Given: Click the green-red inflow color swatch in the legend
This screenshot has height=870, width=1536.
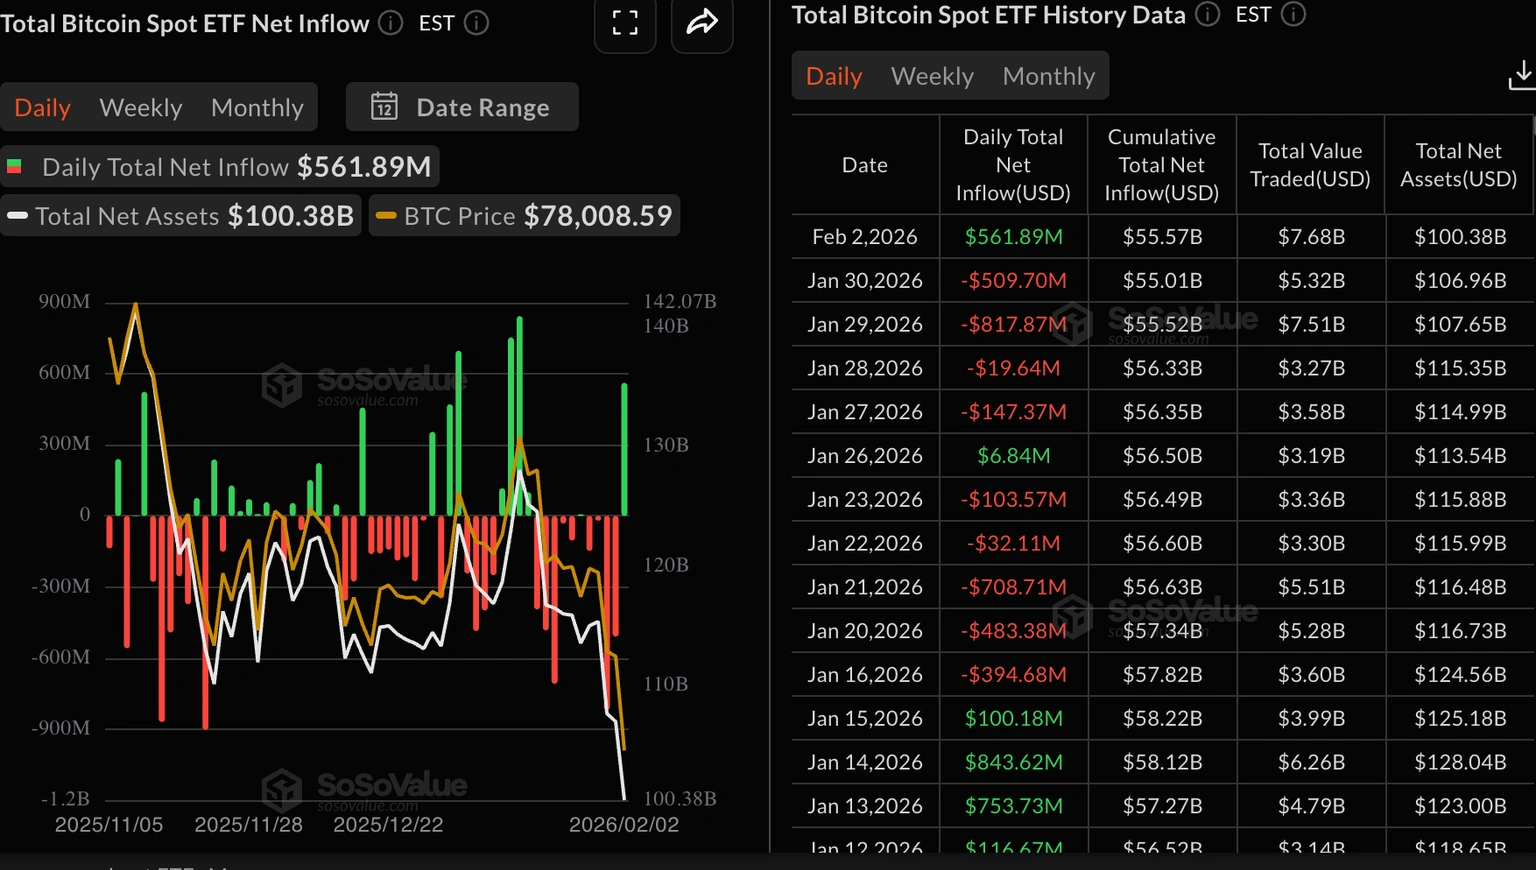Looking at the screenshot, I should click(x=15, y=166).
